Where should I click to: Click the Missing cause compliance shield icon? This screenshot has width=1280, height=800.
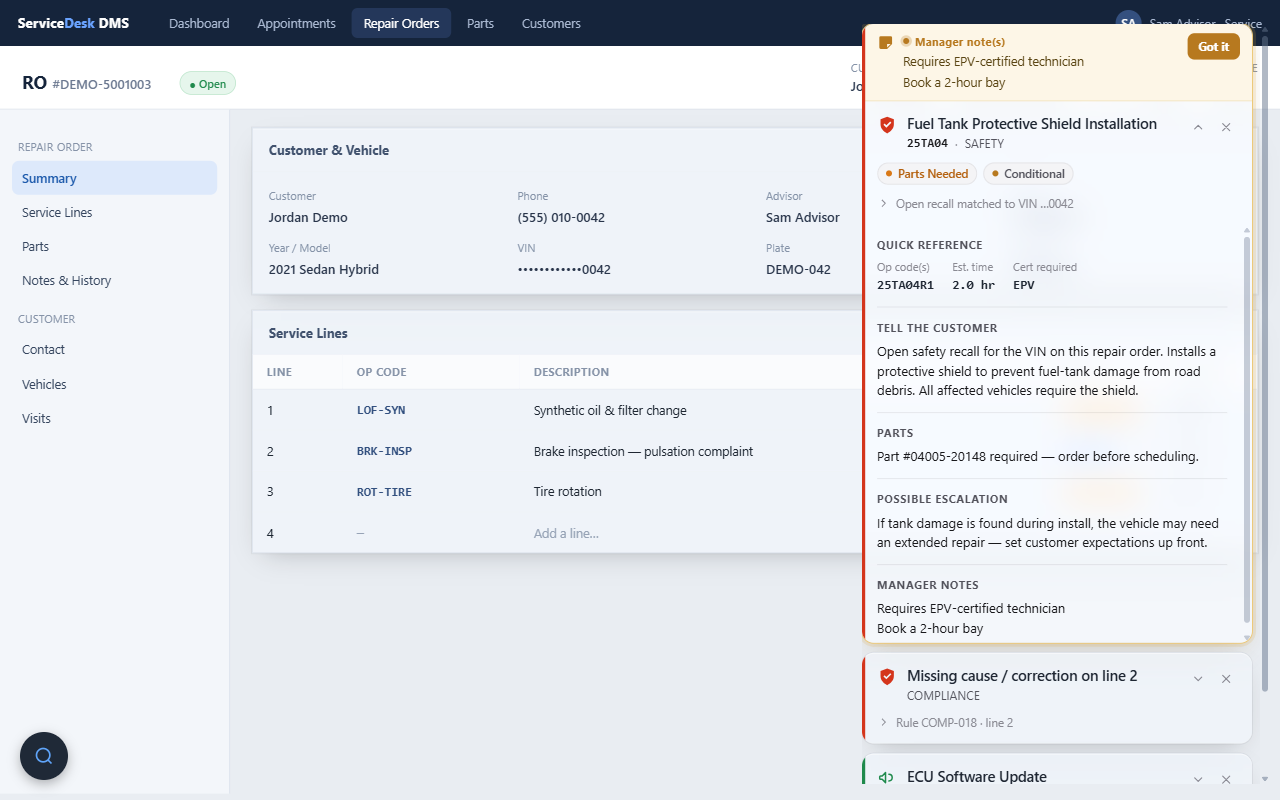click(x=886, y=677)
